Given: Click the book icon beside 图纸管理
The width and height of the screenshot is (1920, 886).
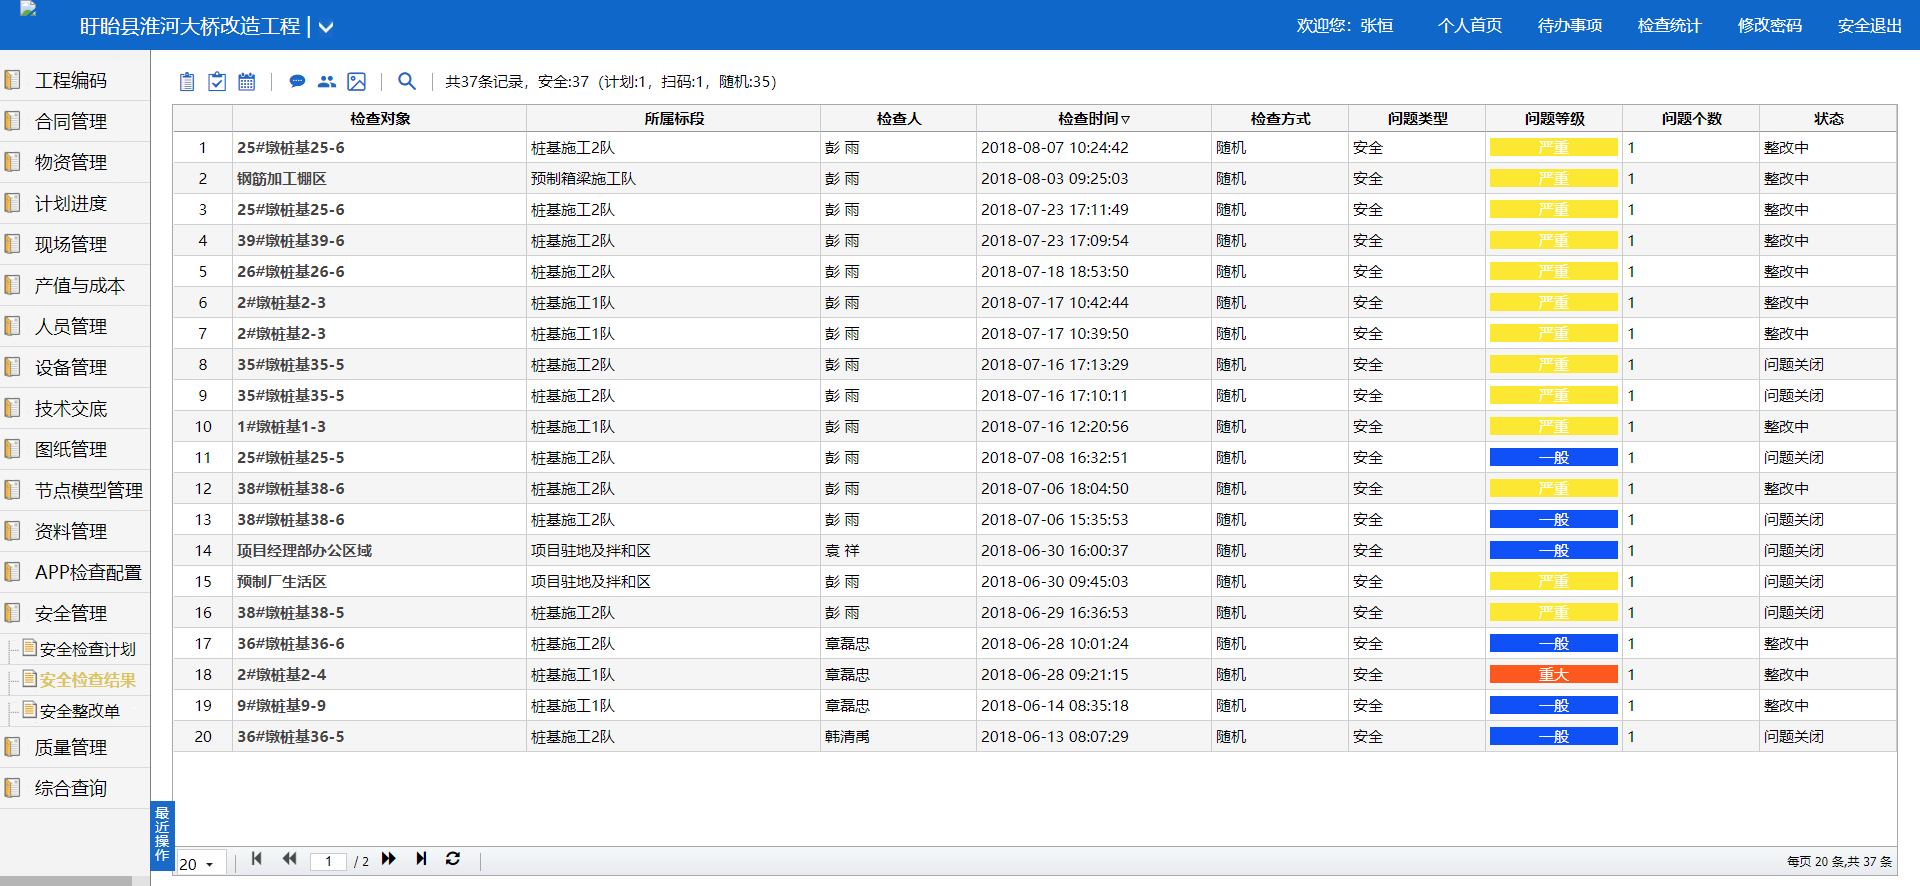Looking at the screenshot, I should [x=13, y=448].
